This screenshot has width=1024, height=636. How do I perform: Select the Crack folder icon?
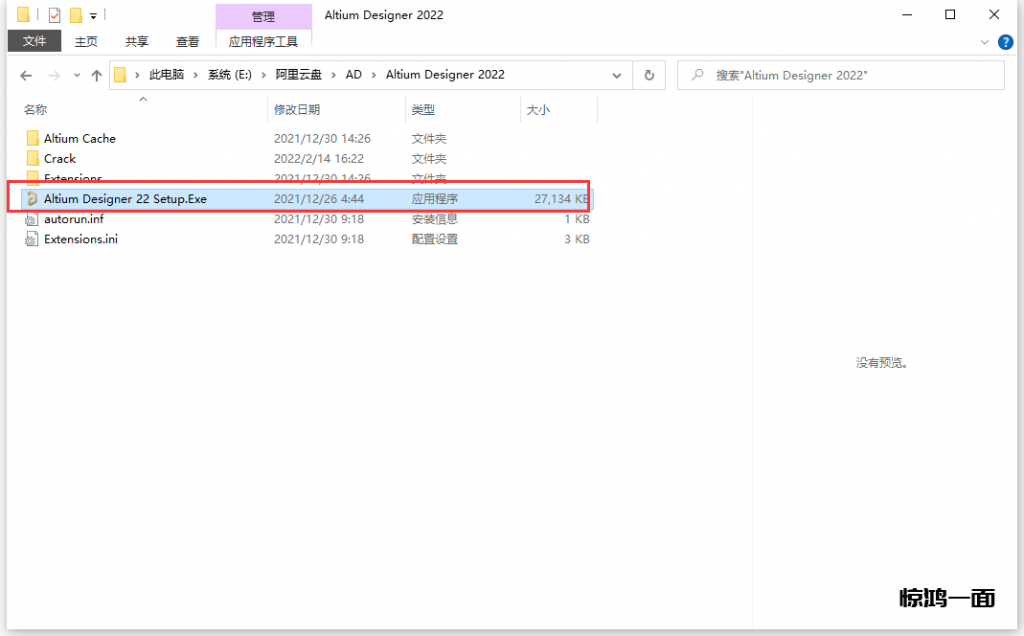(32, 159)
